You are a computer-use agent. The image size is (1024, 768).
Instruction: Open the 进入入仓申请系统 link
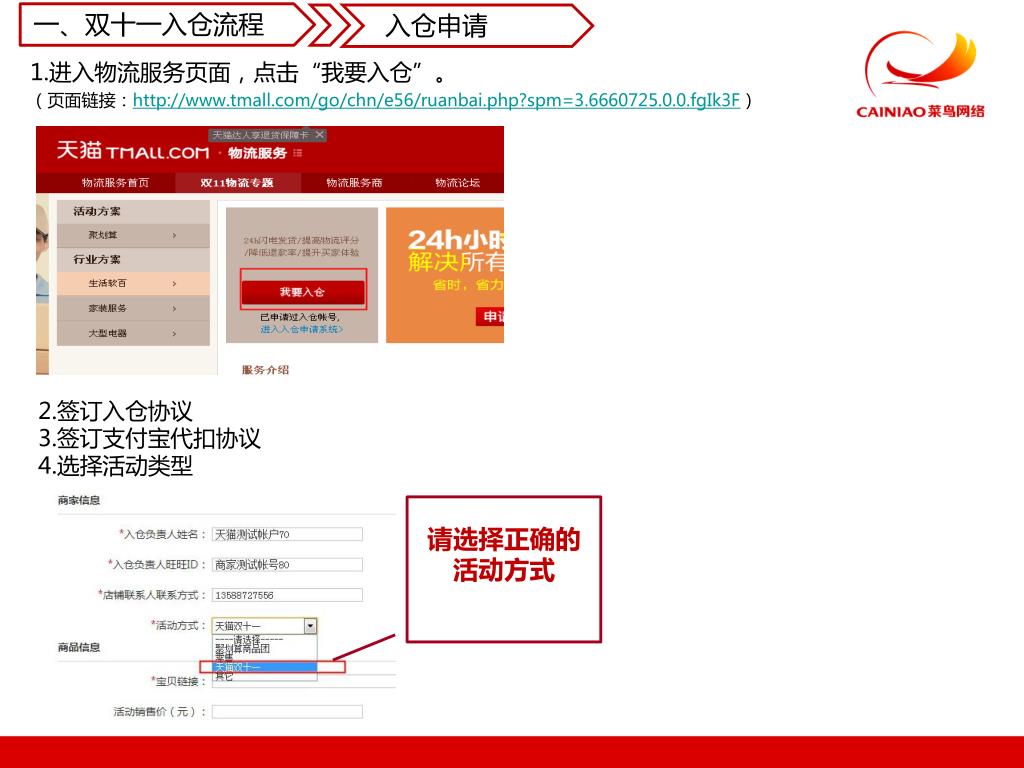coord(301,329)
